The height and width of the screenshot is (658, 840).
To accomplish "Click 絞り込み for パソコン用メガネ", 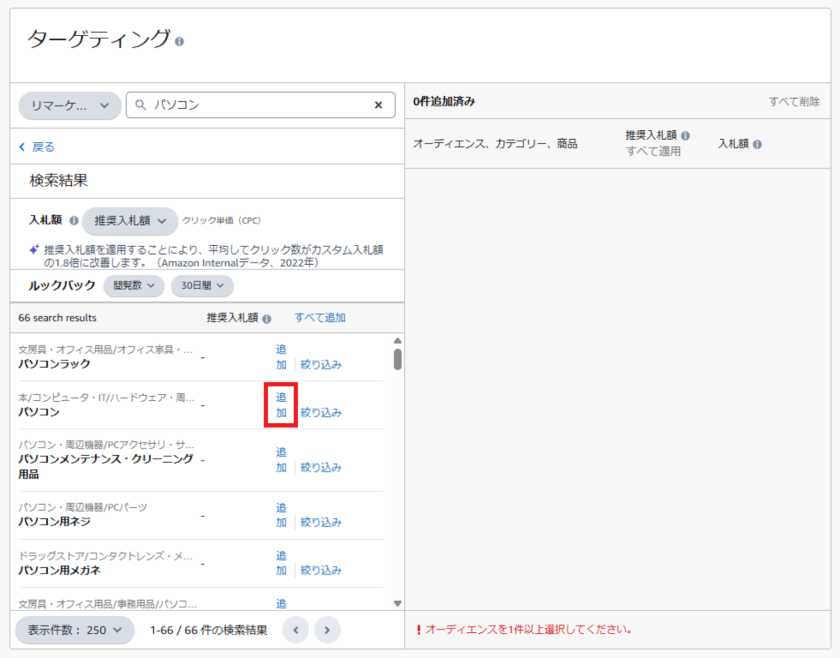I will [321, 570].
